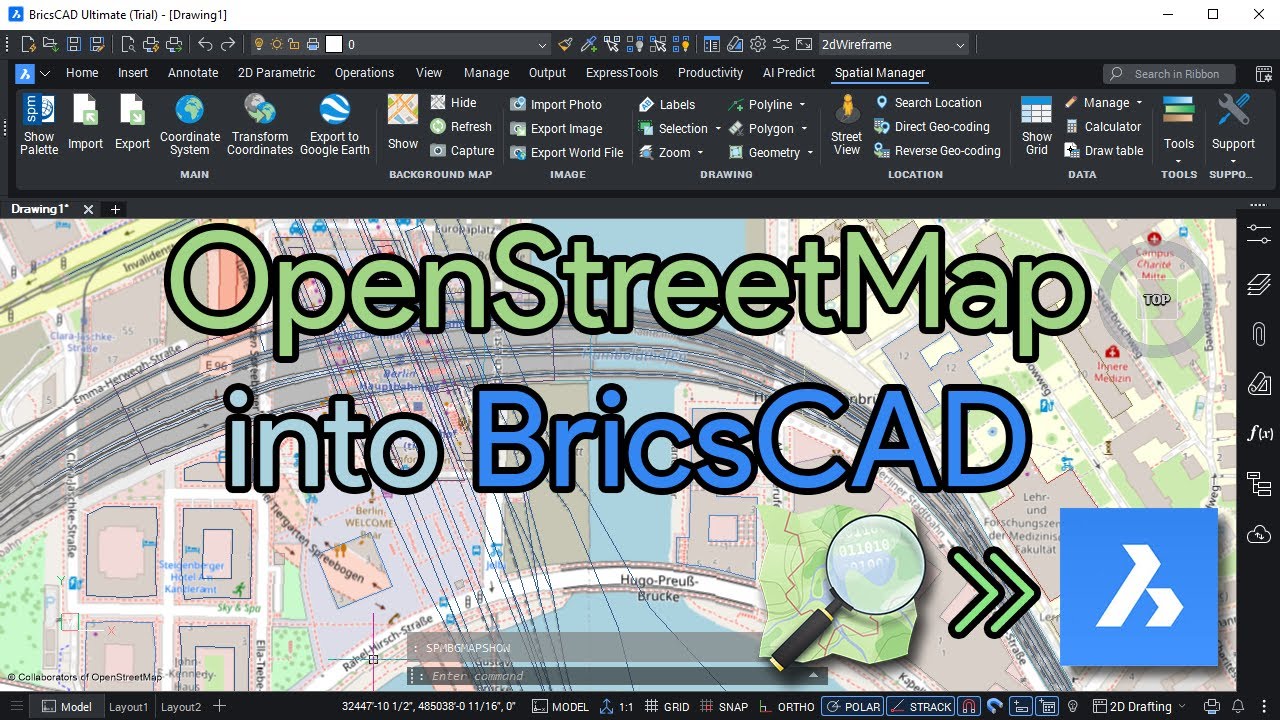The height and width of the screenshot is (720, 1280).
Task: Click the Print Preview icon
Action: point(128,44)
